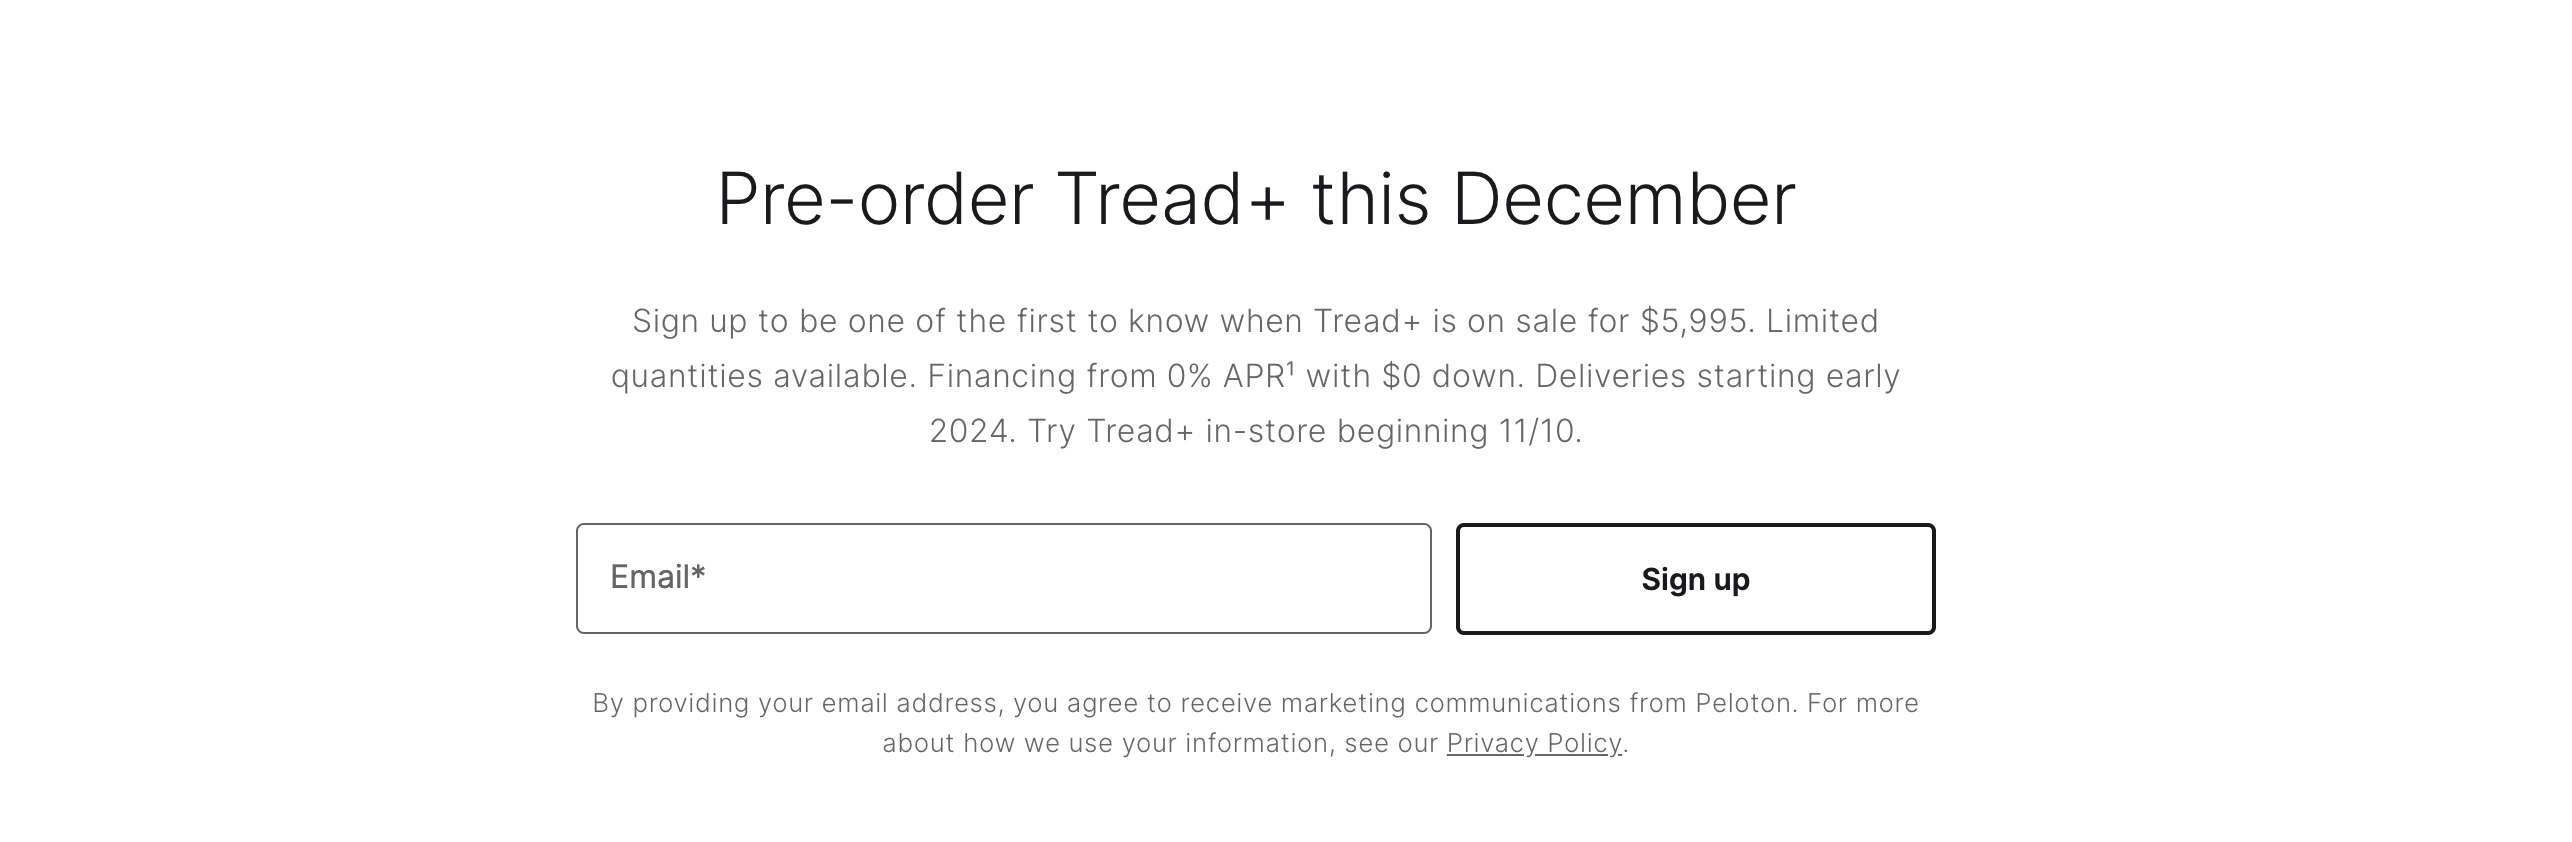Follow the underlined Privacy Policy hyperlink
The height and width of the screenshot is (842, 2572).
click(1534, 744)
